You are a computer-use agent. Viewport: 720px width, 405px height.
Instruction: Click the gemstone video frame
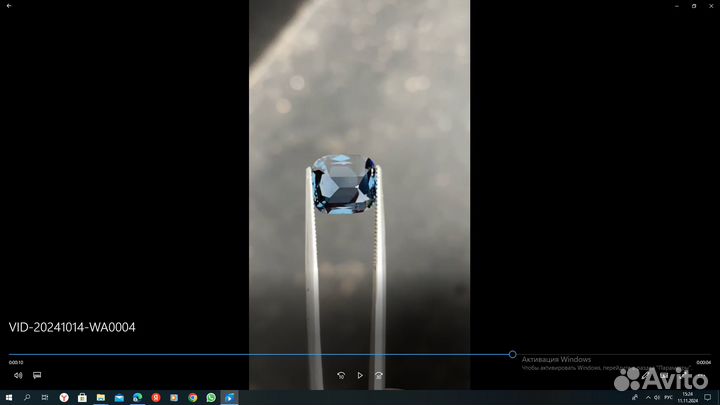(360, 195)
